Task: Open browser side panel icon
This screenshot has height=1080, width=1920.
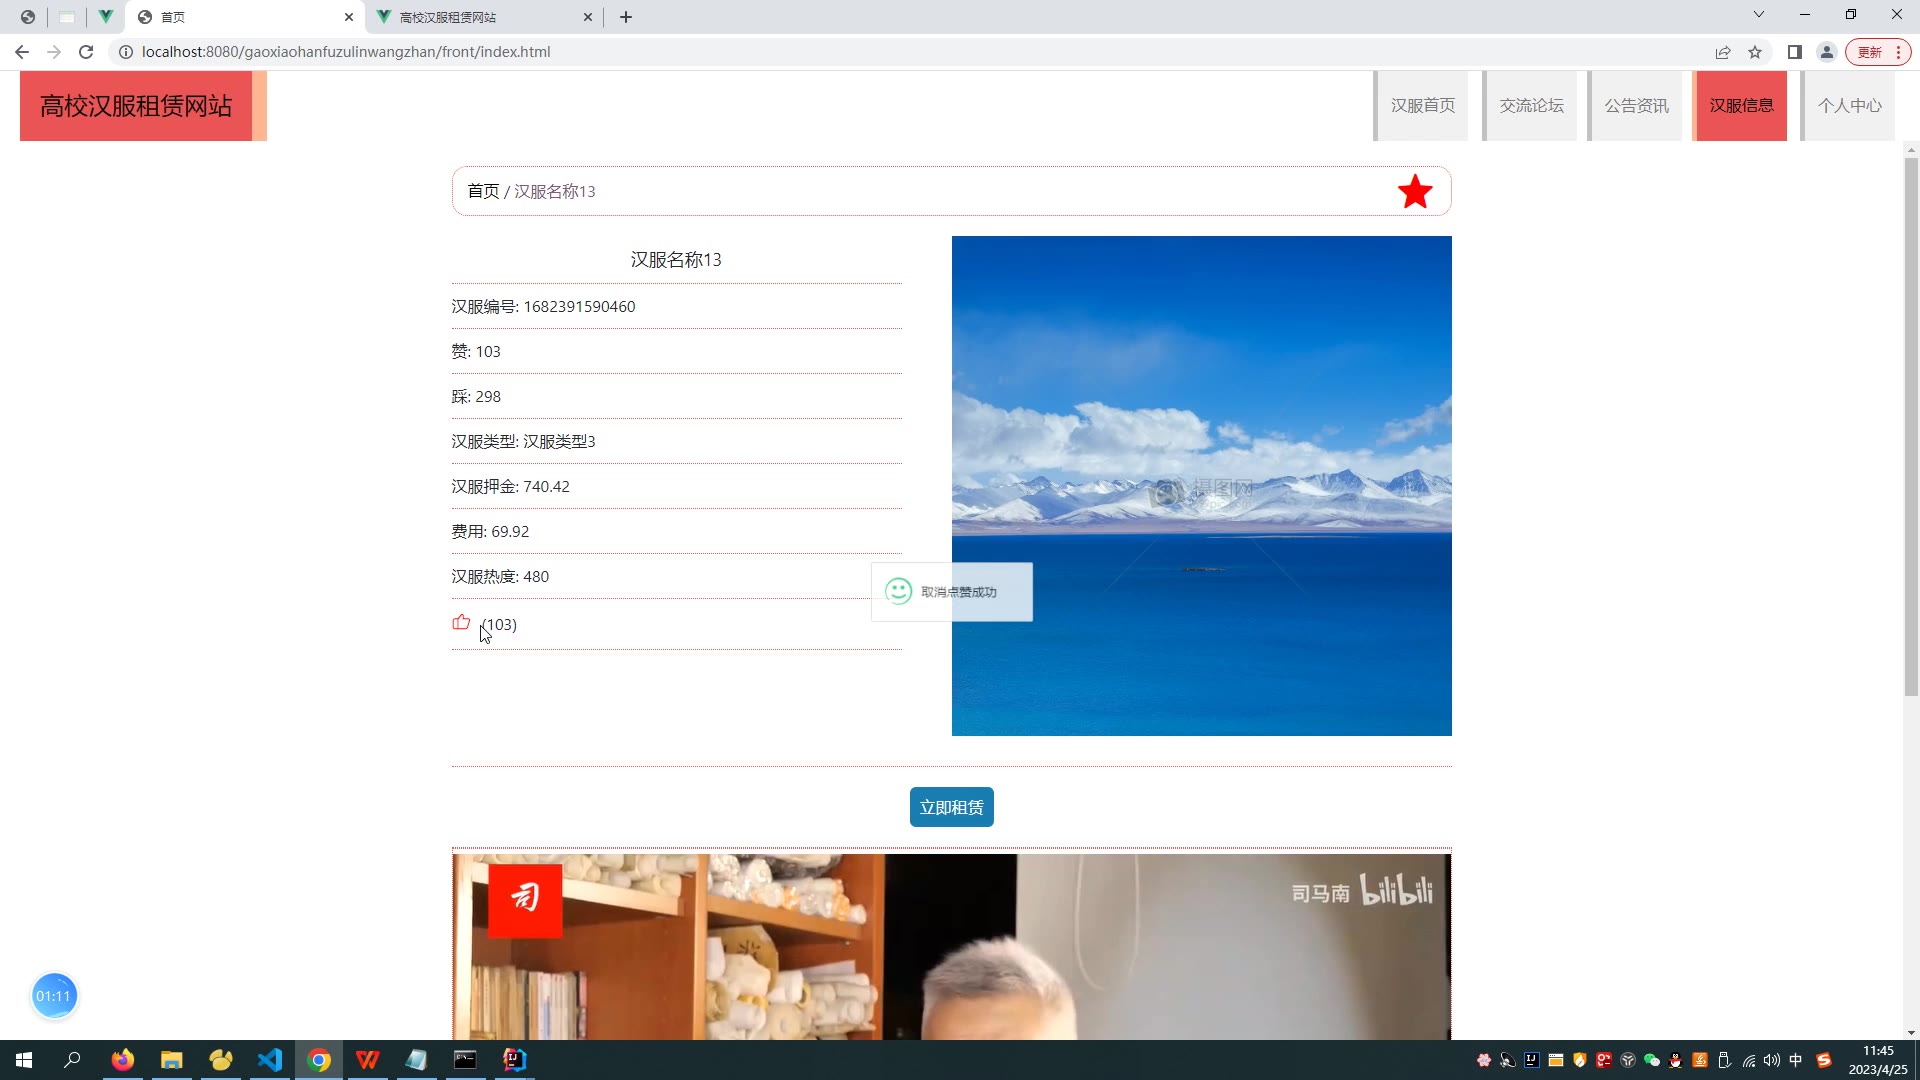Action: coord(1795,52)
